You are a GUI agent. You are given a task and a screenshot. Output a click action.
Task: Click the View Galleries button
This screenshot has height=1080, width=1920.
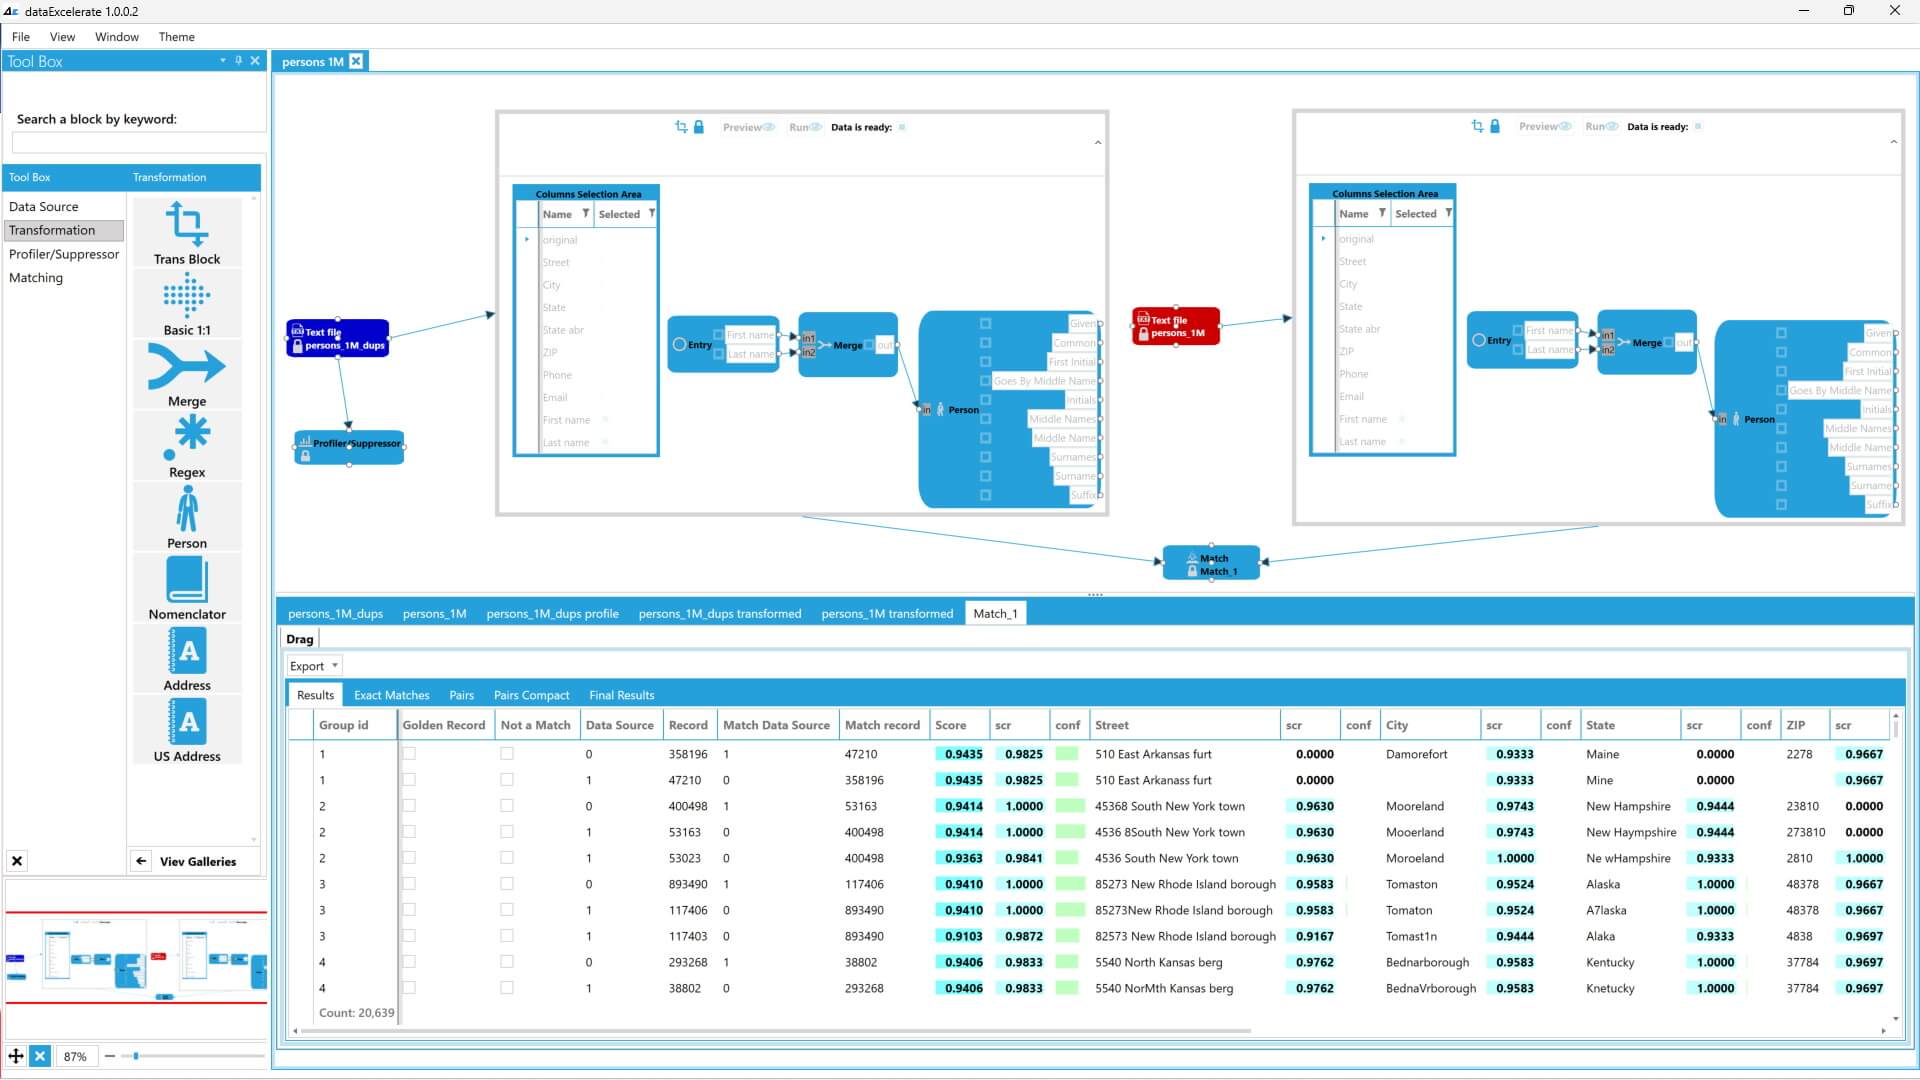(197, 861)
